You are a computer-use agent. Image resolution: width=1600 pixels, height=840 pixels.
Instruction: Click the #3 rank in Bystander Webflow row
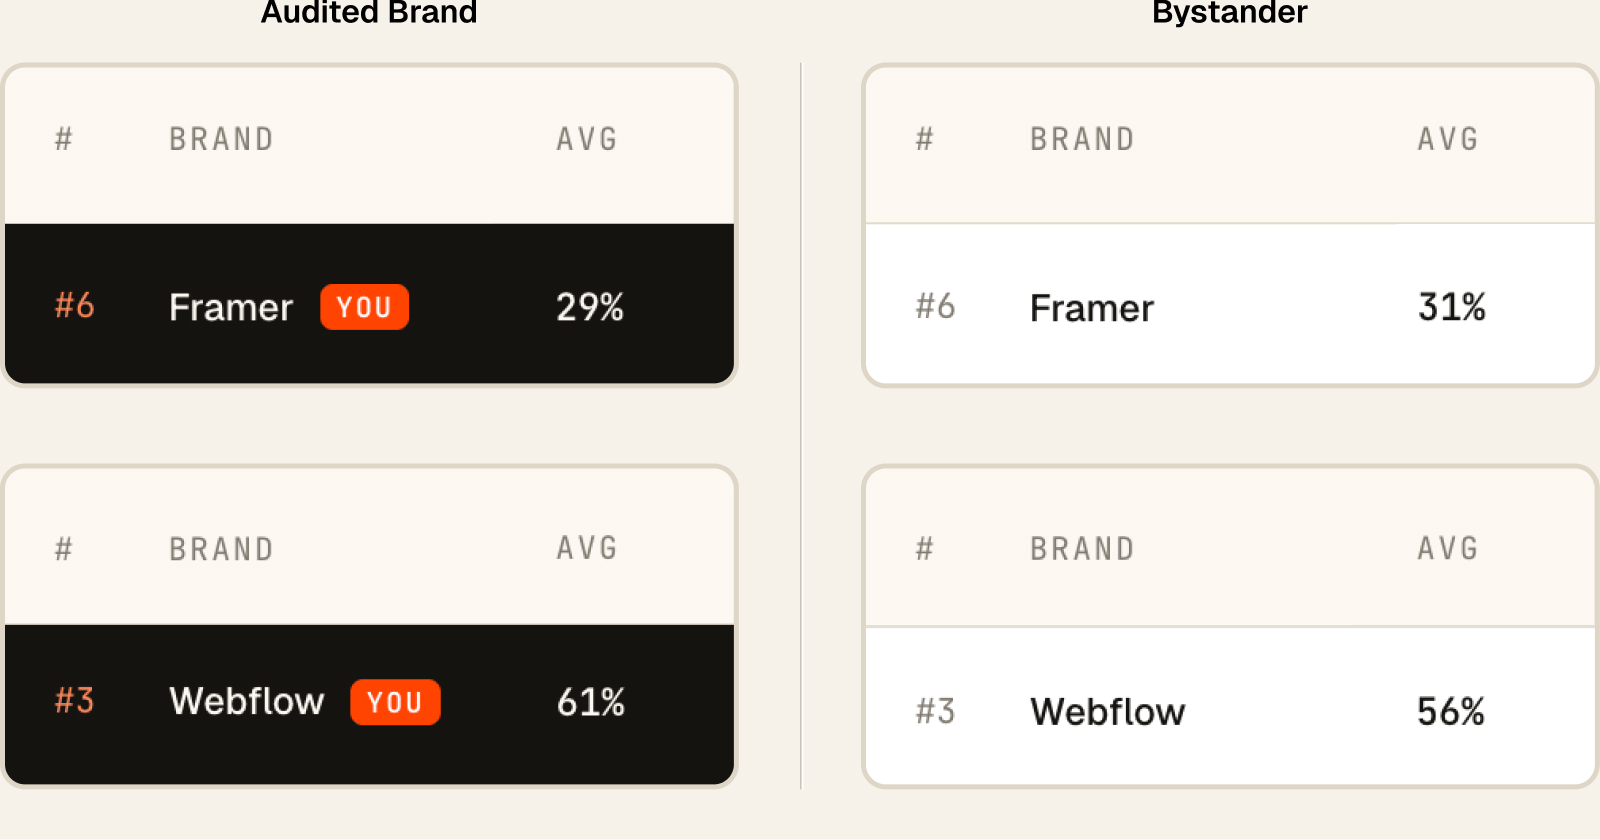pyautogui.click(x=936, y=711)
